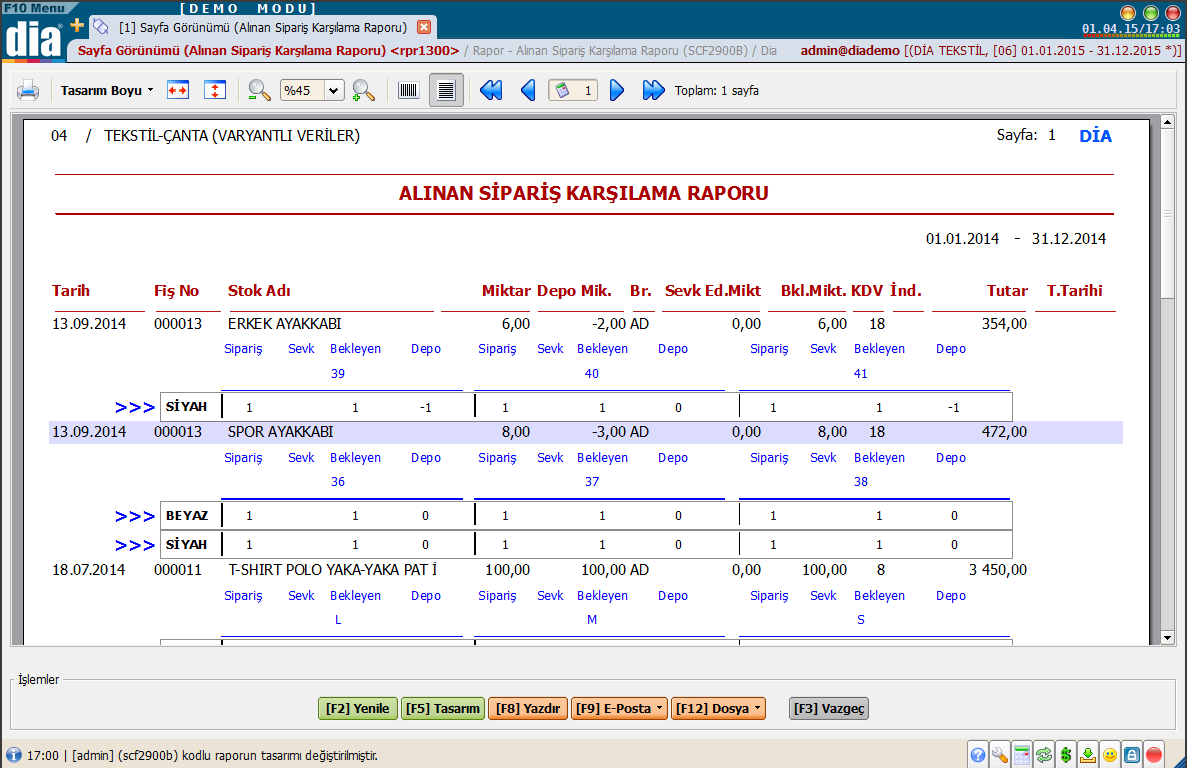The image size is (1187, 768).
Task: Open the [F12] Dosya dropdown button
Action: click(x=718, y=708)
